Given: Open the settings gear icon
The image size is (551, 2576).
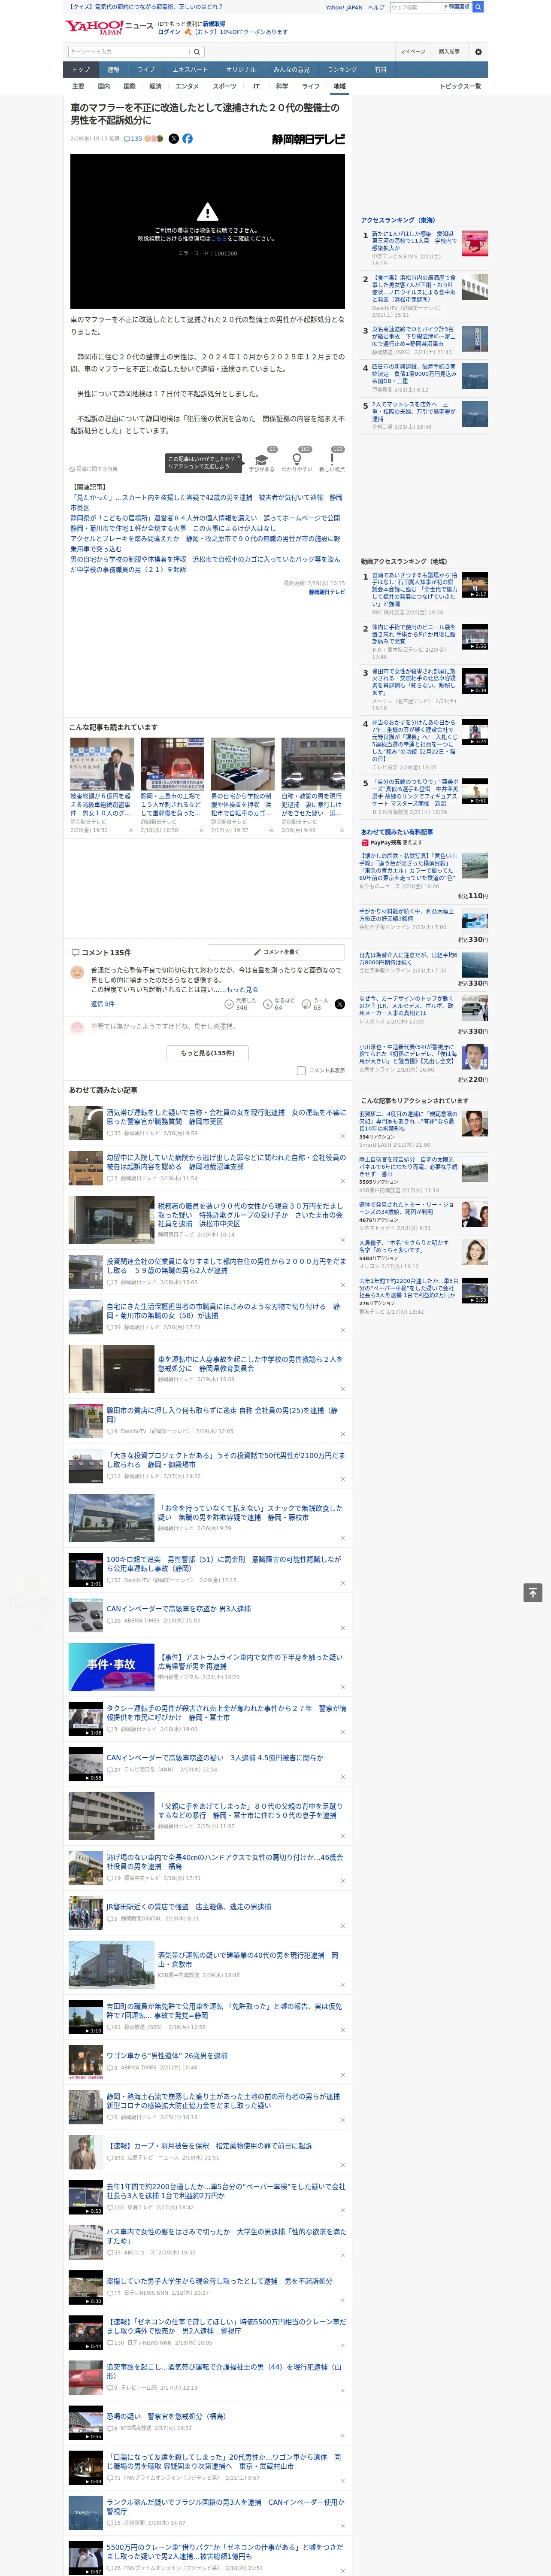Looking at the screenshot, I should point(478,52).
